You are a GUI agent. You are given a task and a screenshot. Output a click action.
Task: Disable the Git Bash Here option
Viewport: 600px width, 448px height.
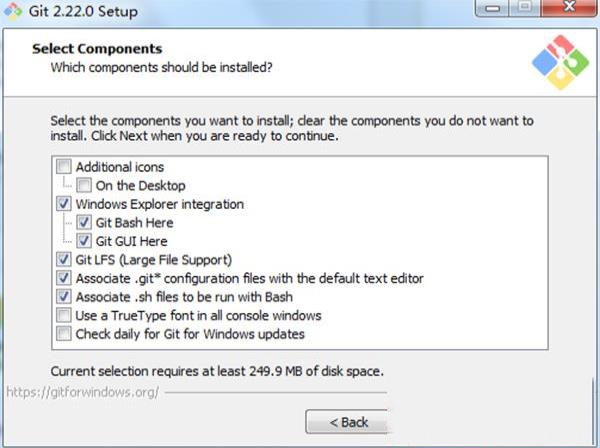[x=85, y=223]
